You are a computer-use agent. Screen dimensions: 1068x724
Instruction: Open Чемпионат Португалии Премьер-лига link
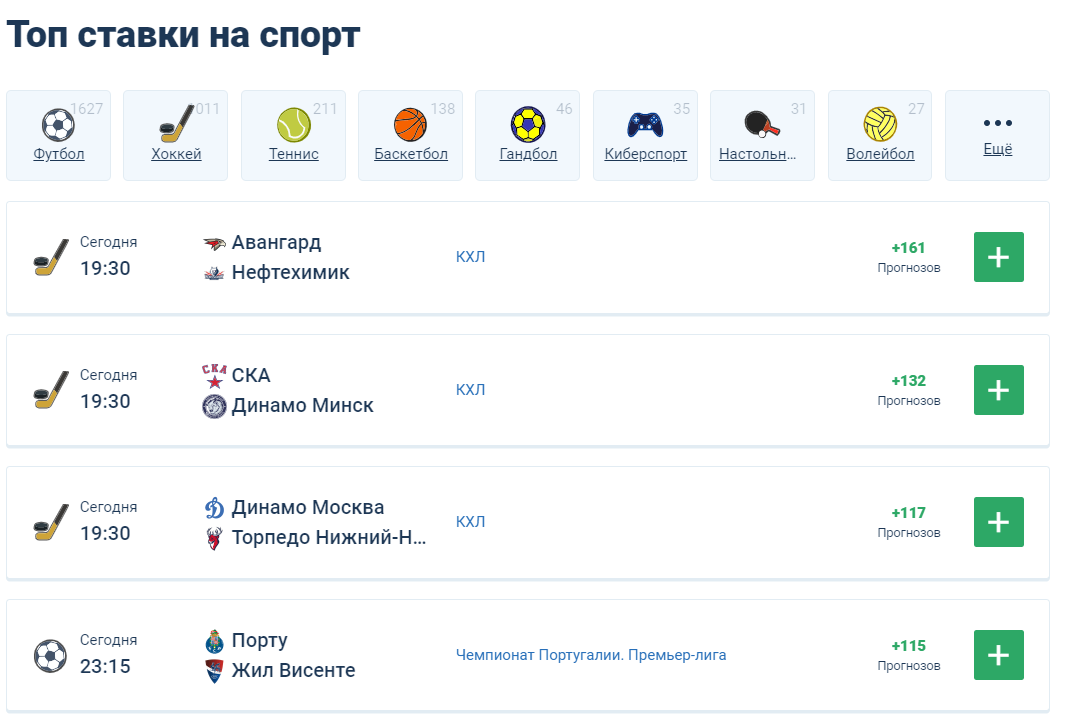click(x=591, y=655)
